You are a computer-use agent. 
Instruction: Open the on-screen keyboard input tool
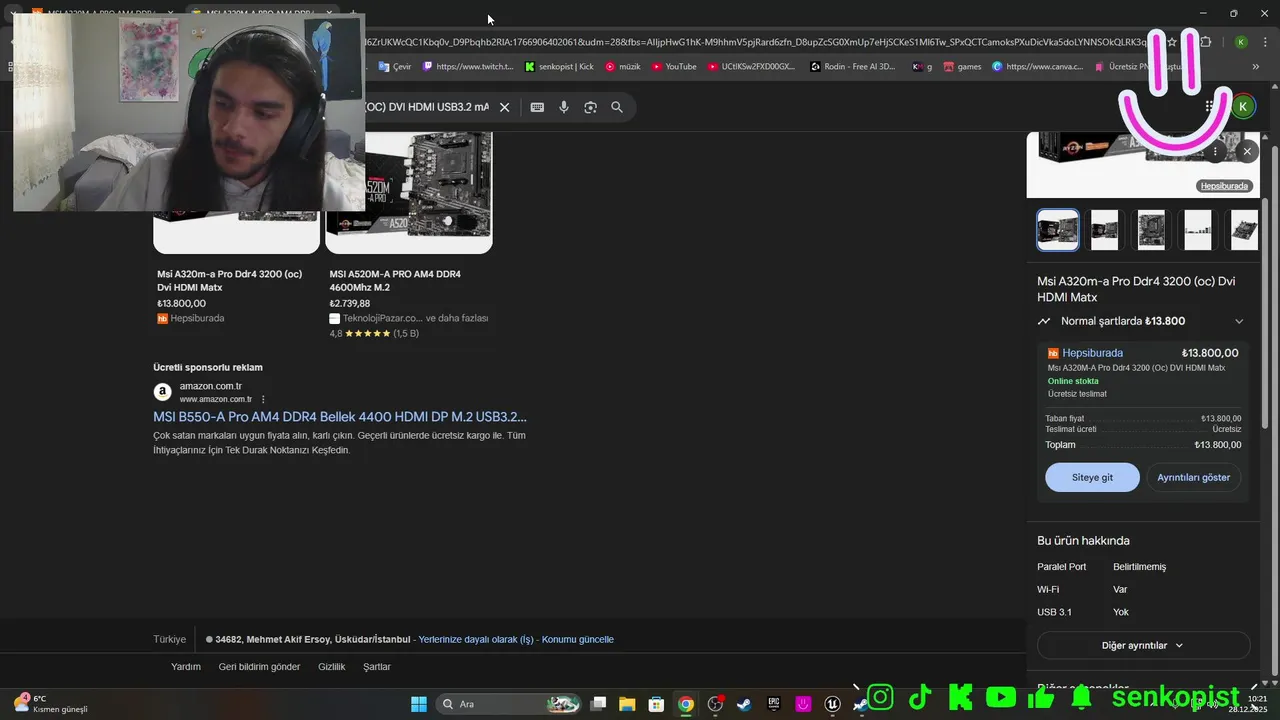537,107
